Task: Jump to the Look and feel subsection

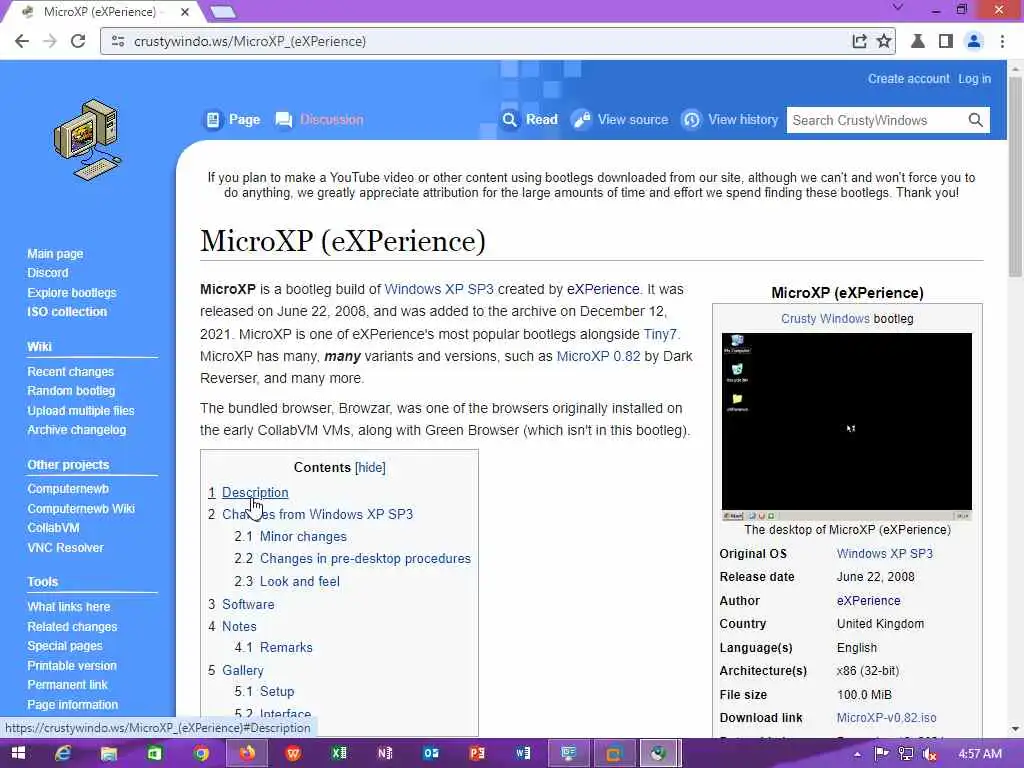Action: (x=300, y=582)
